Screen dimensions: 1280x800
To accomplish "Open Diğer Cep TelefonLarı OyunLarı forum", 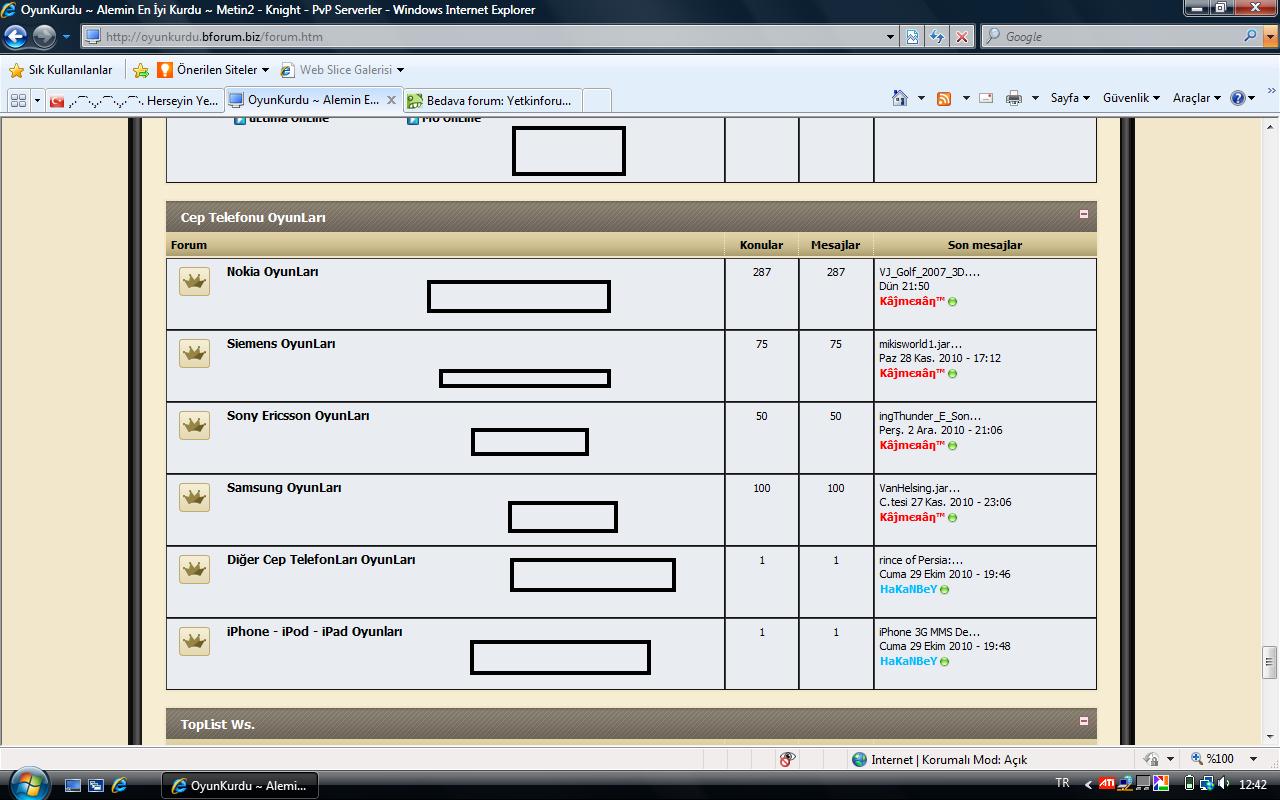I will 321,560.
